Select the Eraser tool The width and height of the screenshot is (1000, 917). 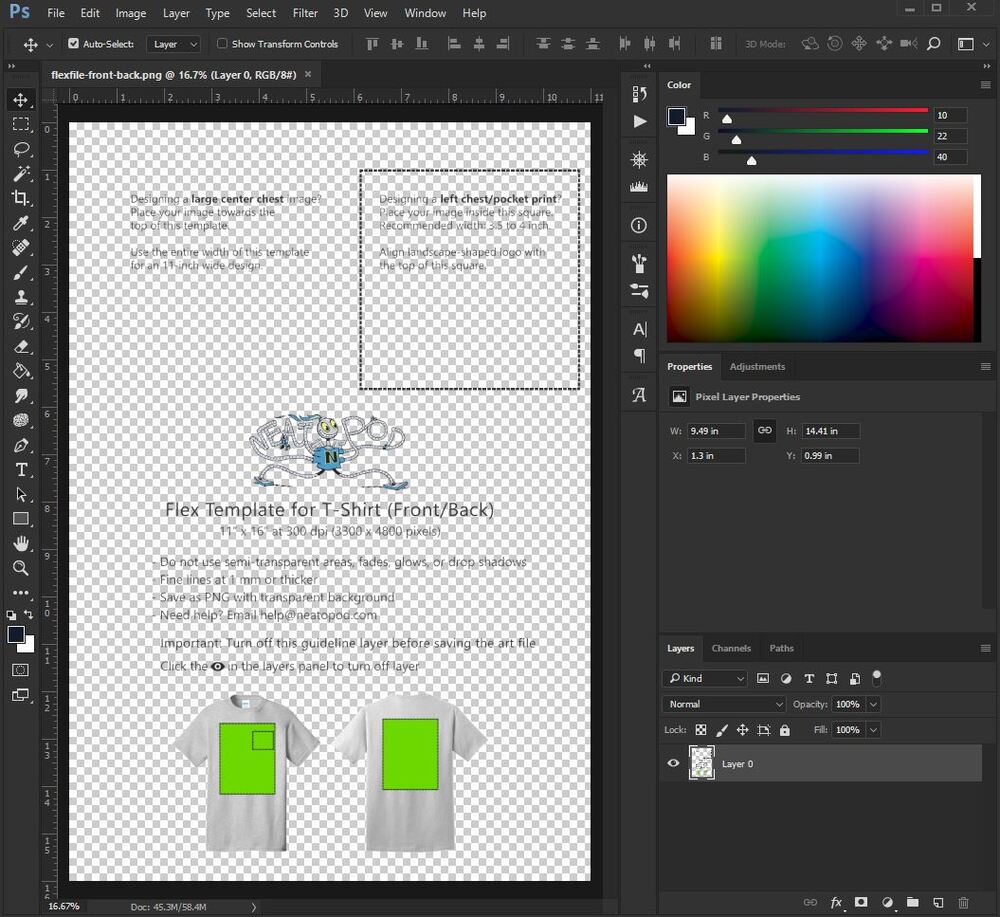pos(20,346)
